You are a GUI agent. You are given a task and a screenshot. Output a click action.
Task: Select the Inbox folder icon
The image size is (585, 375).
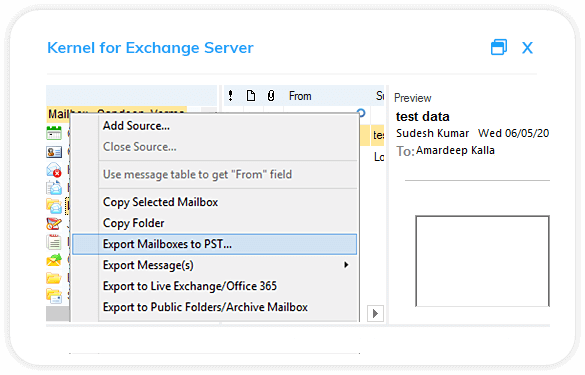(54, 206)
